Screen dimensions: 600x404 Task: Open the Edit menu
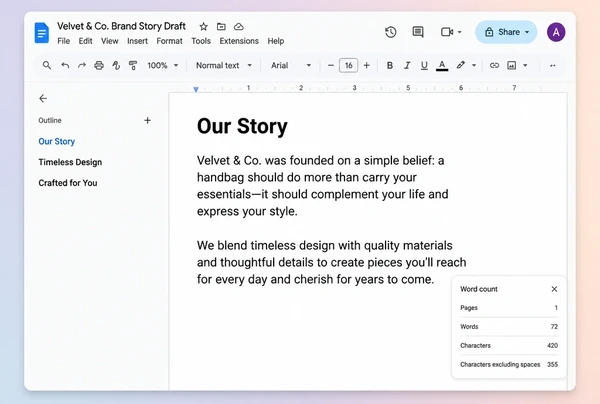point(85,41)
